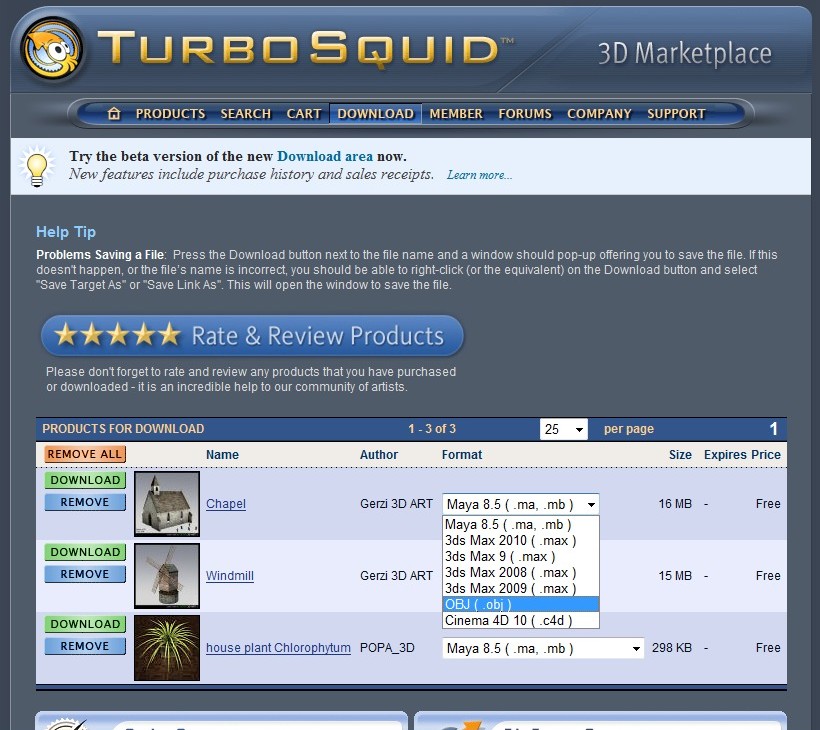Open the 25 per page dropdown
The height and width of the screenshot is (730, 820).
(x=564, y=429)
